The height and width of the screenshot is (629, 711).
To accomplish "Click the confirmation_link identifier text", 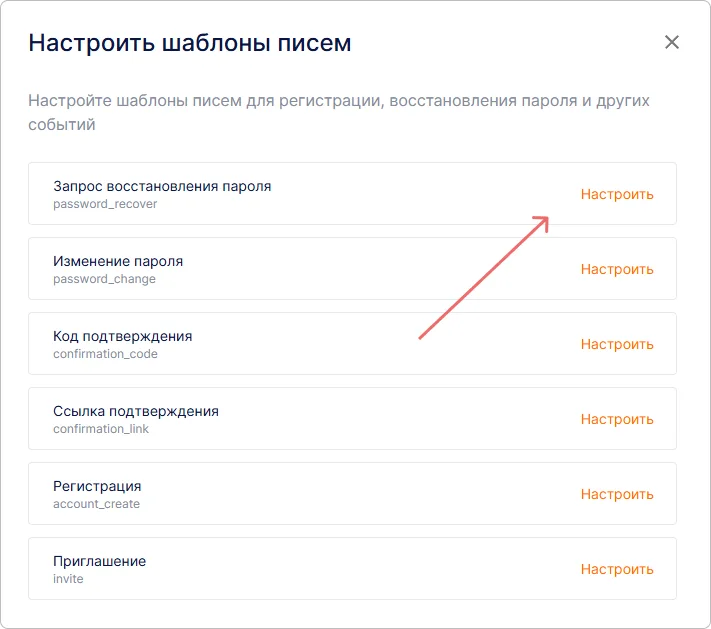I will coord(100,429).
